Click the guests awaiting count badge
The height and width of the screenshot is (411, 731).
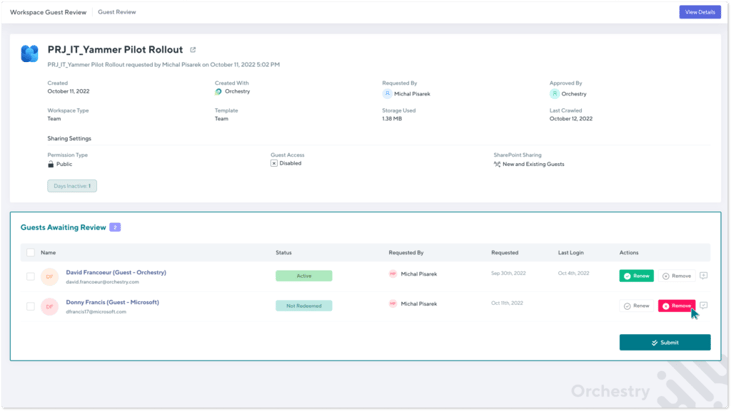[115, 227]
